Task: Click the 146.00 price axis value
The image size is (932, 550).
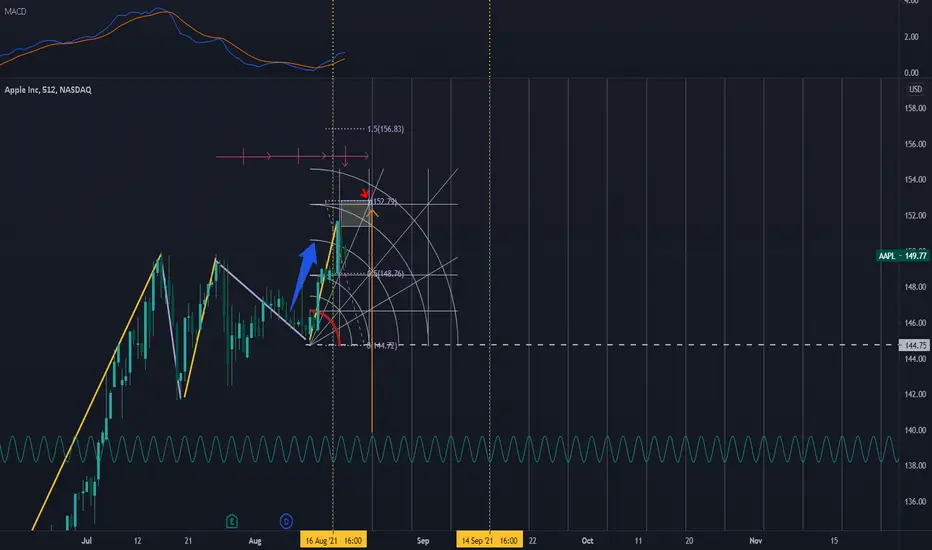Action: click(x=915, y=323)
